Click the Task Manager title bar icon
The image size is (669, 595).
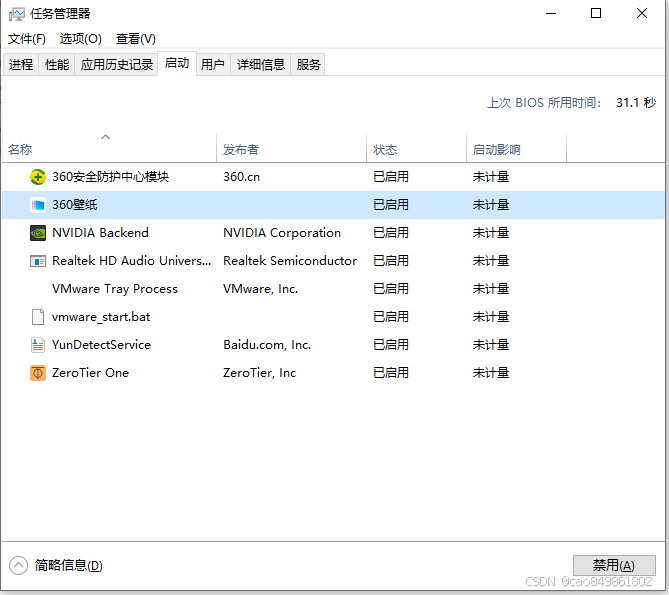point(17,14)
